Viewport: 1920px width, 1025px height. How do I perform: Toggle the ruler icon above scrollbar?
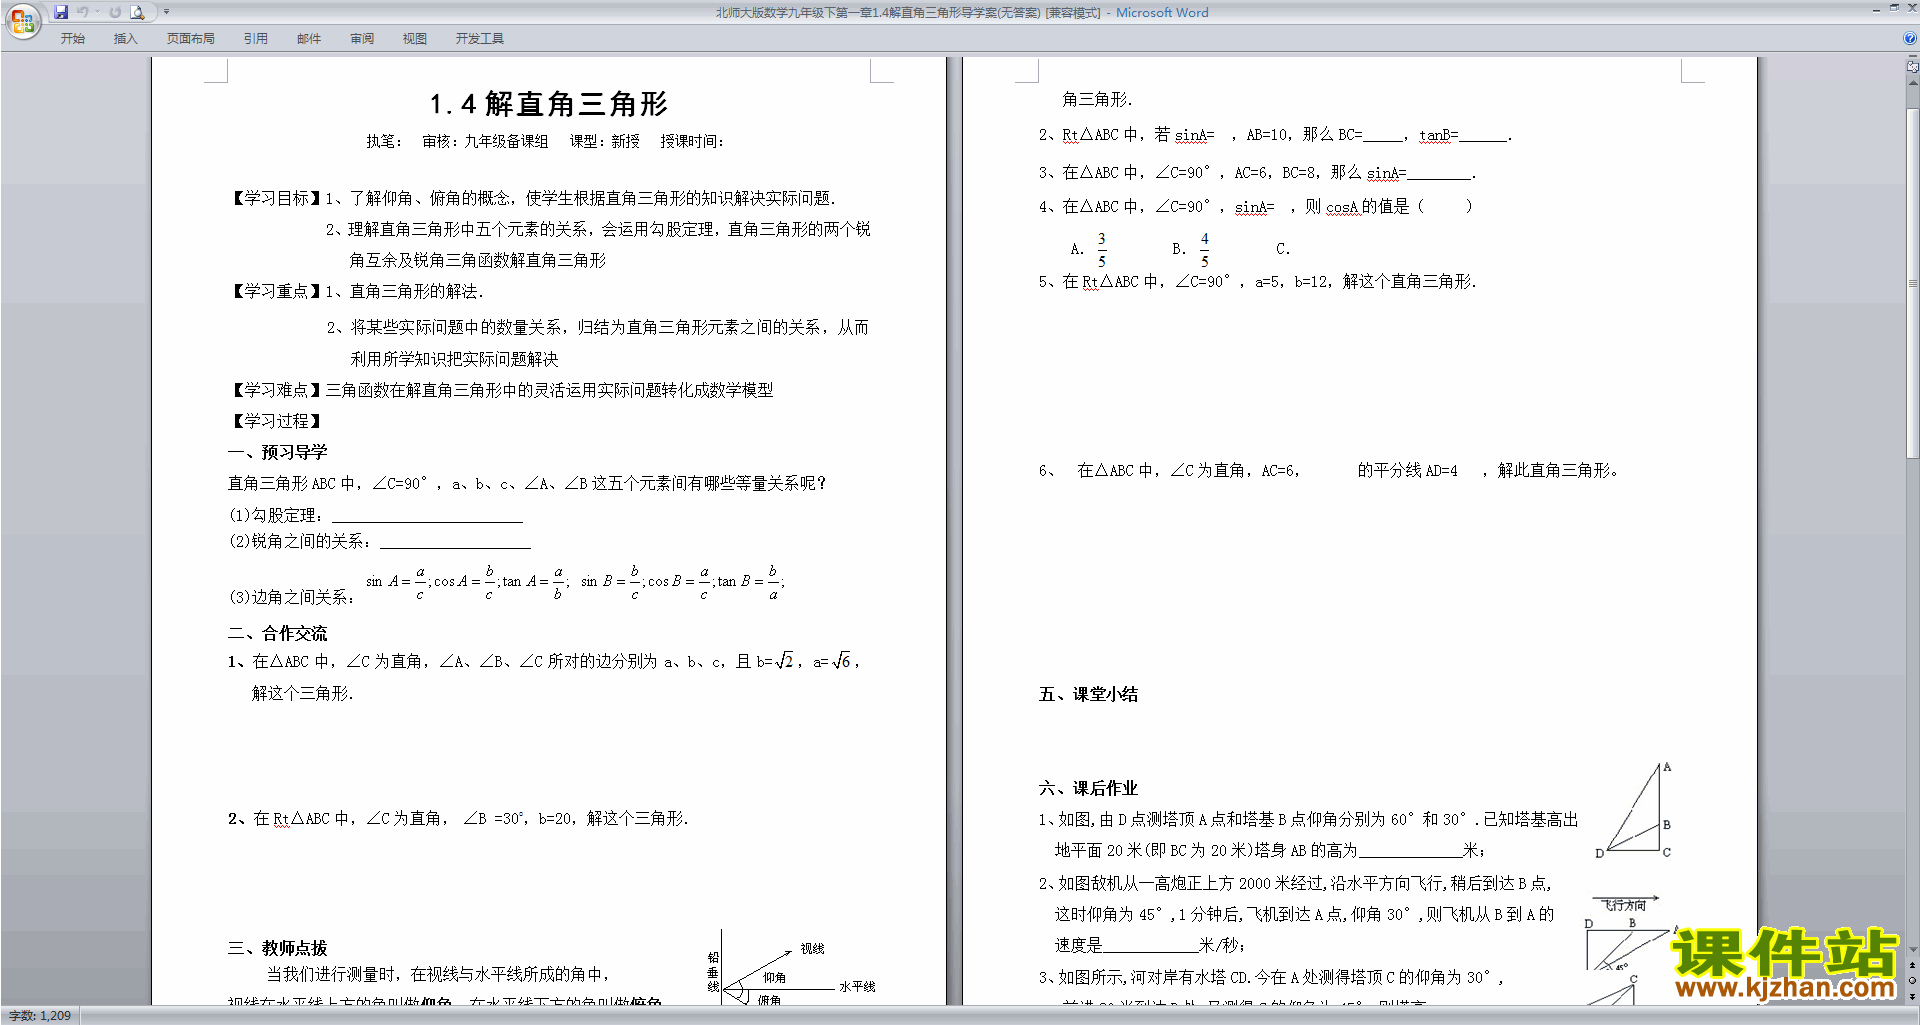tap(1912, 67)
